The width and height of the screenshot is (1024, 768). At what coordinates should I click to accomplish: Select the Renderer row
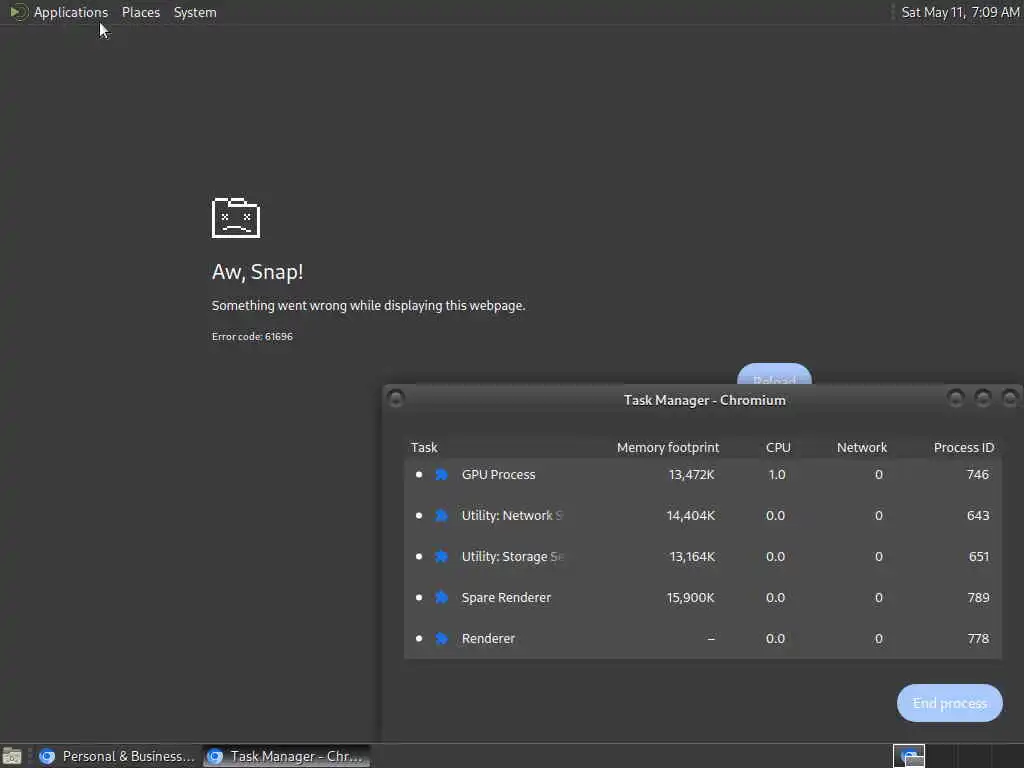[x=703, y=639]
